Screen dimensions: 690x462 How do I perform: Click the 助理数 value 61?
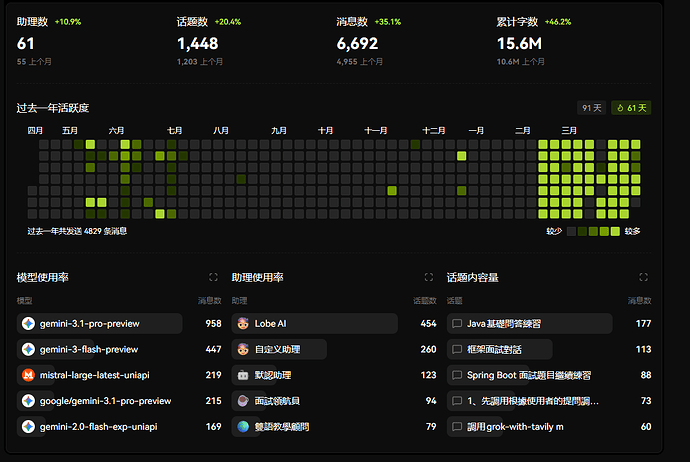(26, 44)
